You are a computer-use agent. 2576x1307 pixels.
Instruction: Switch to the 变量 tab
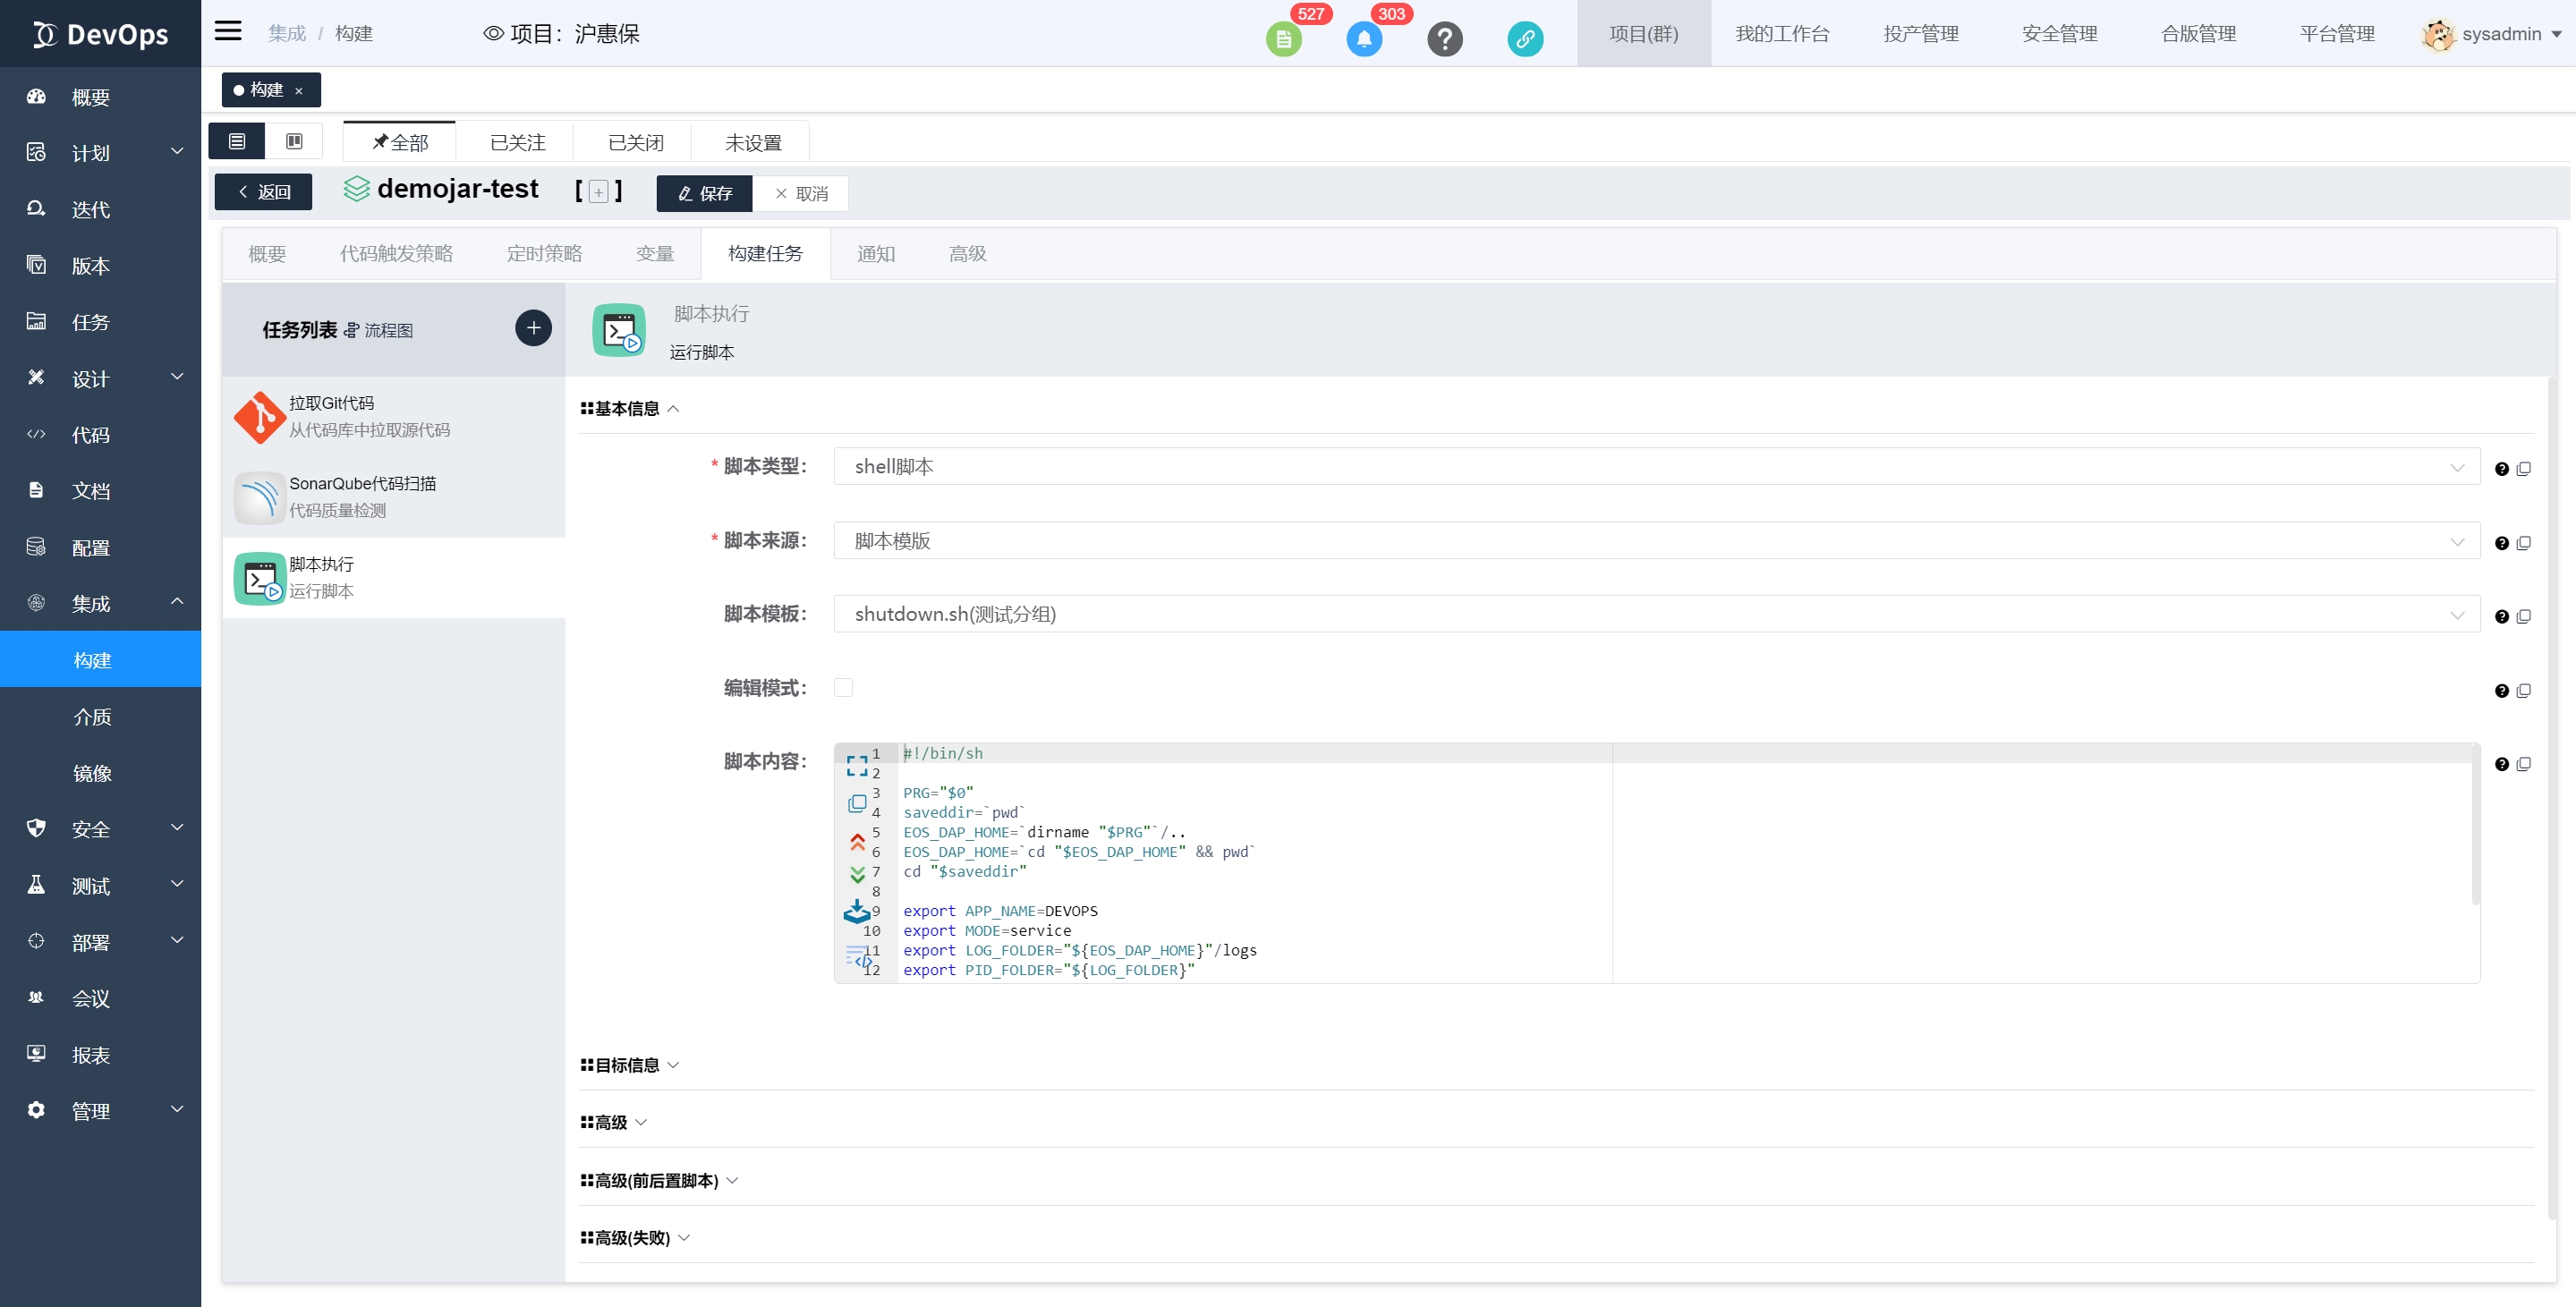click(655, 254)
